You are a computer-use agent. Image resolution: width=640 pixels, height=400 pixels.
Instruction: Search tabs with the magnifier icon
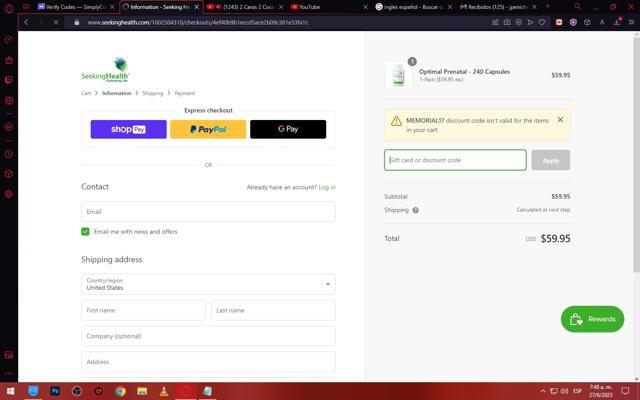pyautogui.click(x=577, y=7)
